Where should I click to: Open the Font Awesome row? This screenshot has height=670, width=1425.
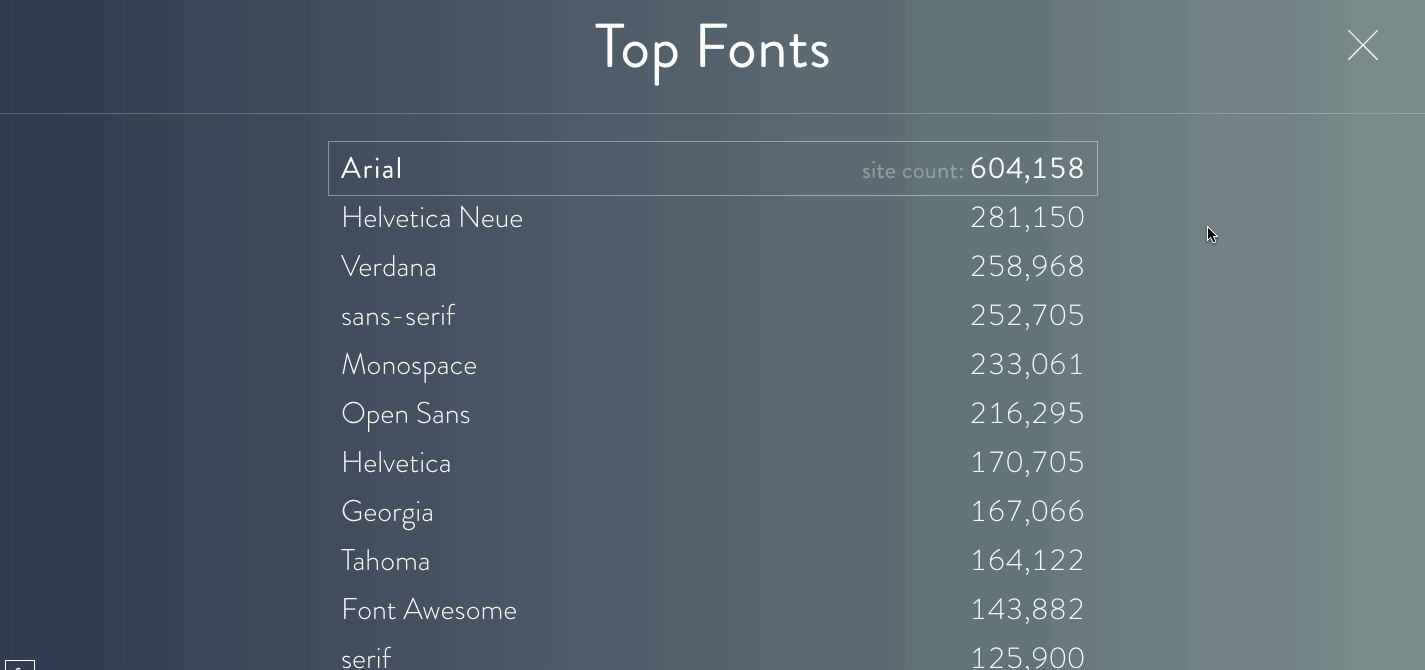coord(712,610)
